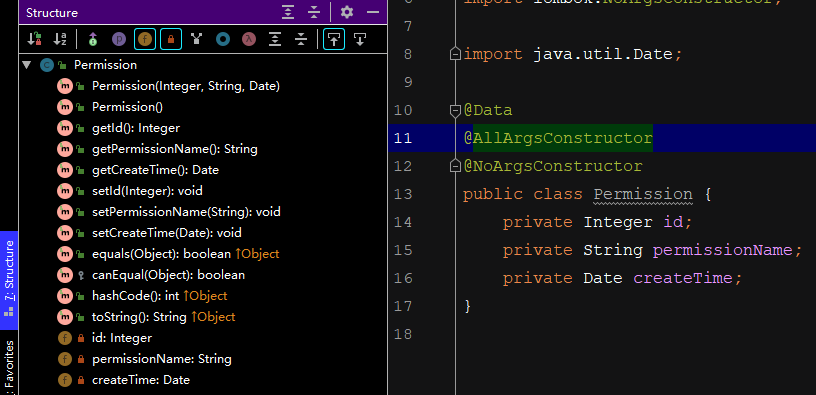816x395 pixels.
Task: Click the Permission class name in editor
Action: pos(643,194)
